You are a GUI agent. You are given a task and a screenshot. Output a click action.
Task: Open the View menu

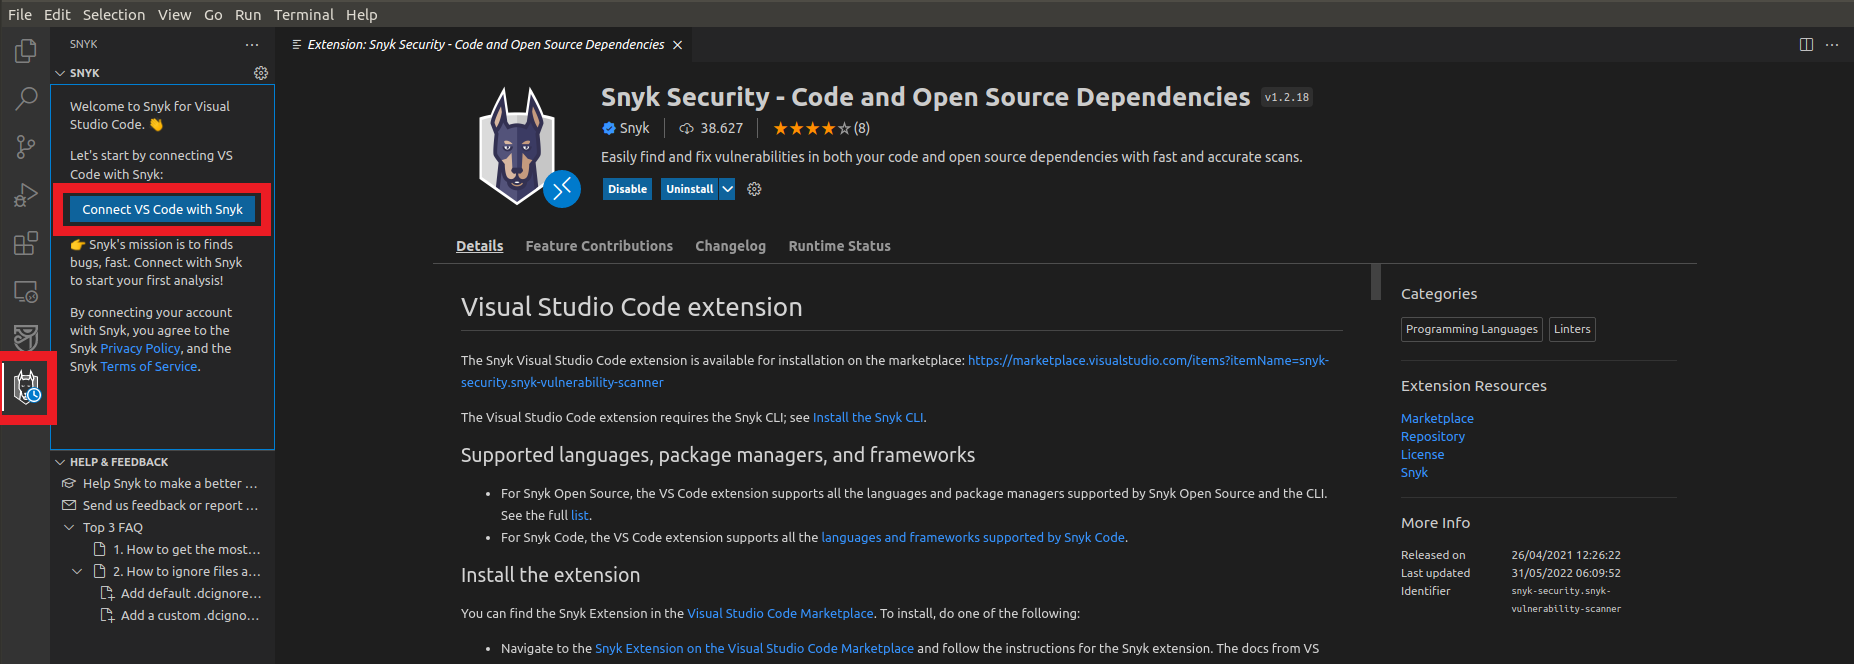[x=174, y=14]
